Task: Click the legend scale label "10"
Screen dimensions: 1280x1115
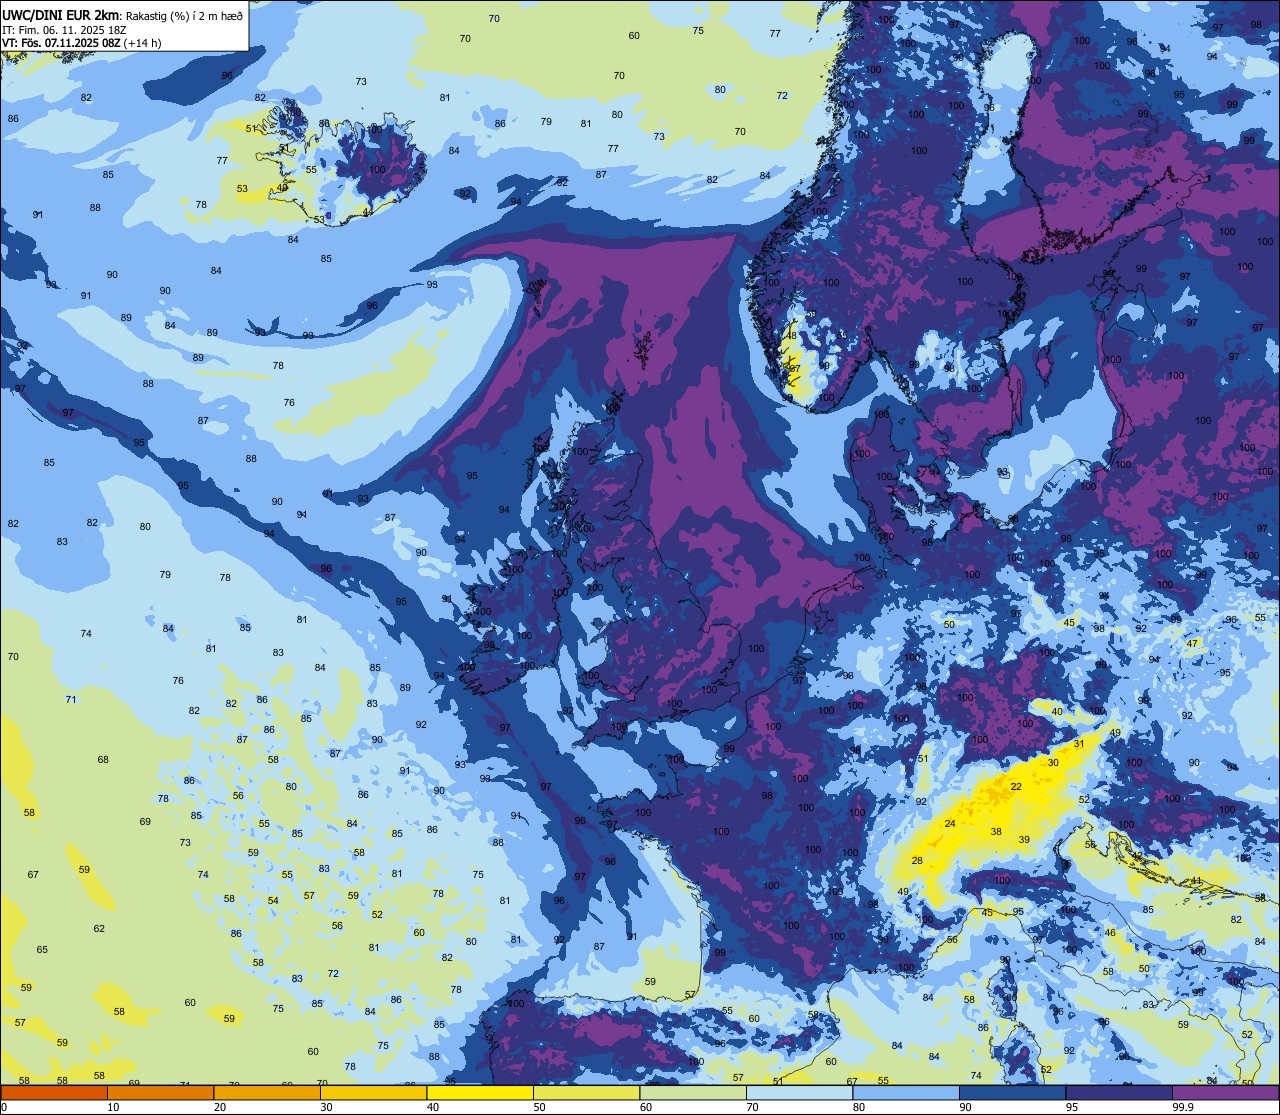Action: pos(113,1107)
